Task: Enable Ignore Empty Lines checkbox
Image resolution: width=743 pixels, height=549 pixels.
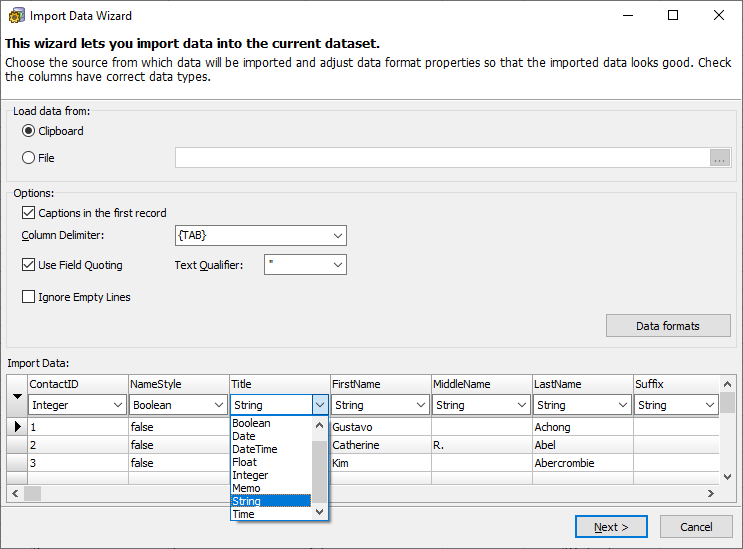Action: (x=28, y=297)
